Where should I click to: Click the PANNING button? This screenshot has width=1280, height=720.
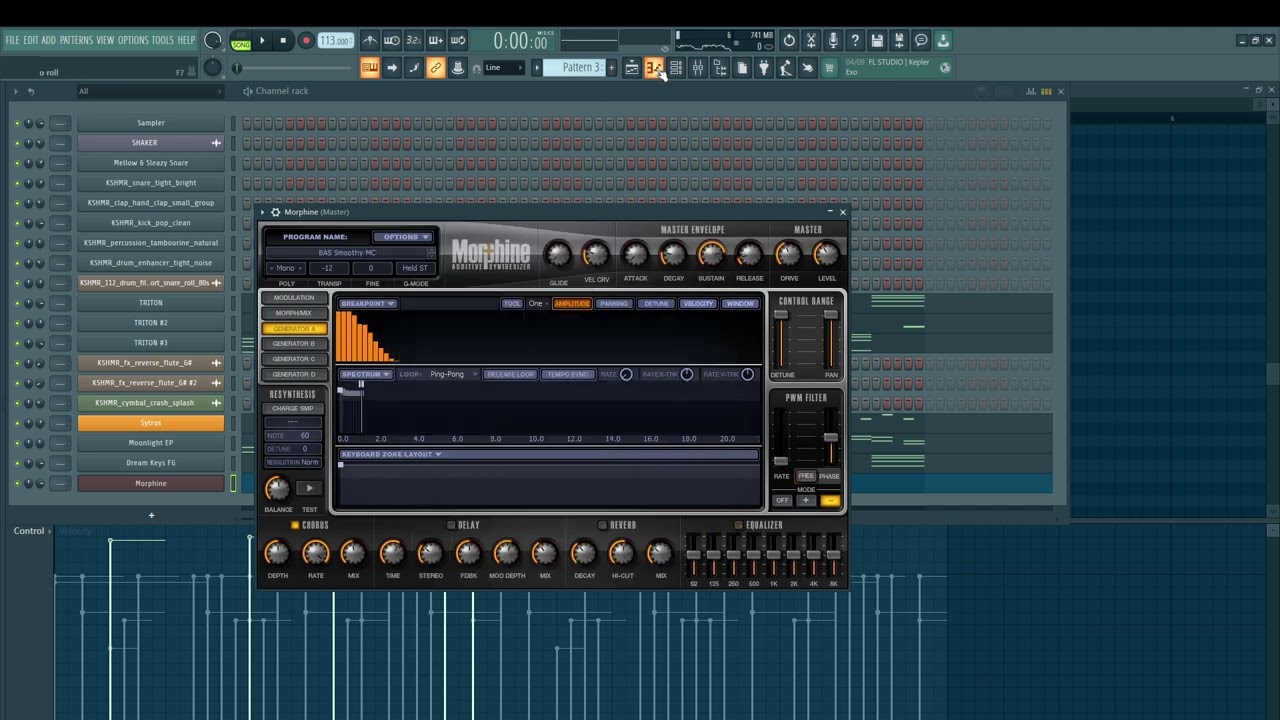coord(614,304)
